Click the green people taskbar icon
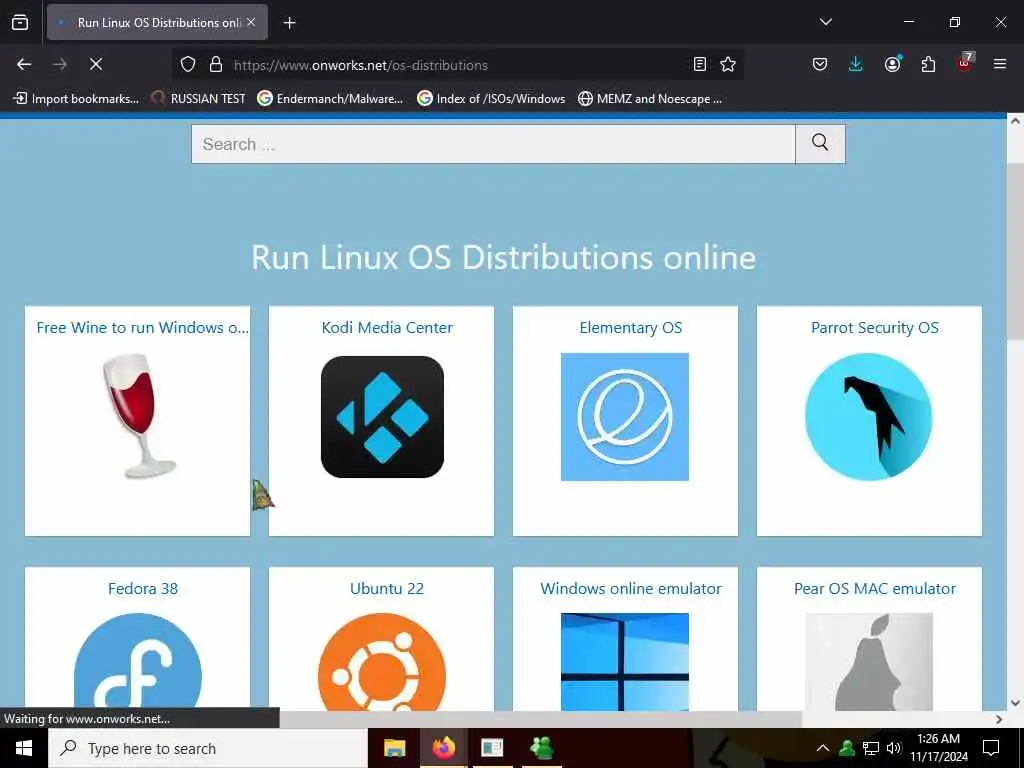Screen dimensions: 1024x768 [542, 748]
